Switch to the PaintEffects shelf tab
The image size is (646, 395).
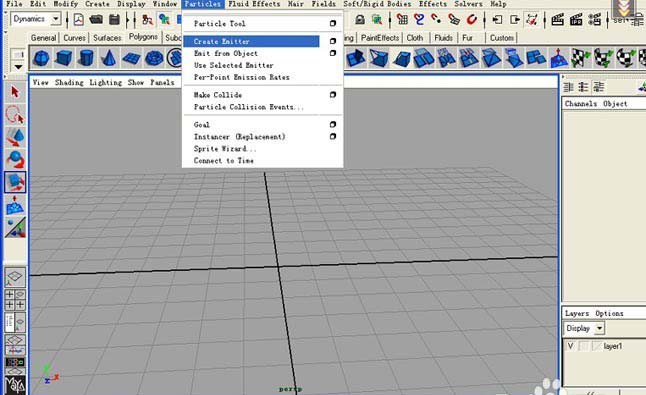(x=380, y=38)
